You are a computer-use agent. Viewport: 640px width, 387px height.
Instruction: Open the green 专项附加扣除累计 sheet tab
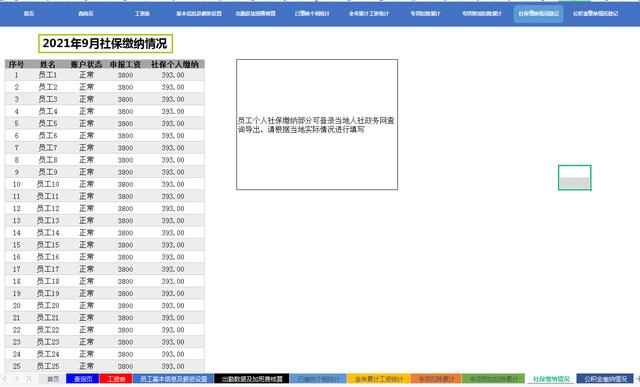pyautogui.click(x=493, y=379)
